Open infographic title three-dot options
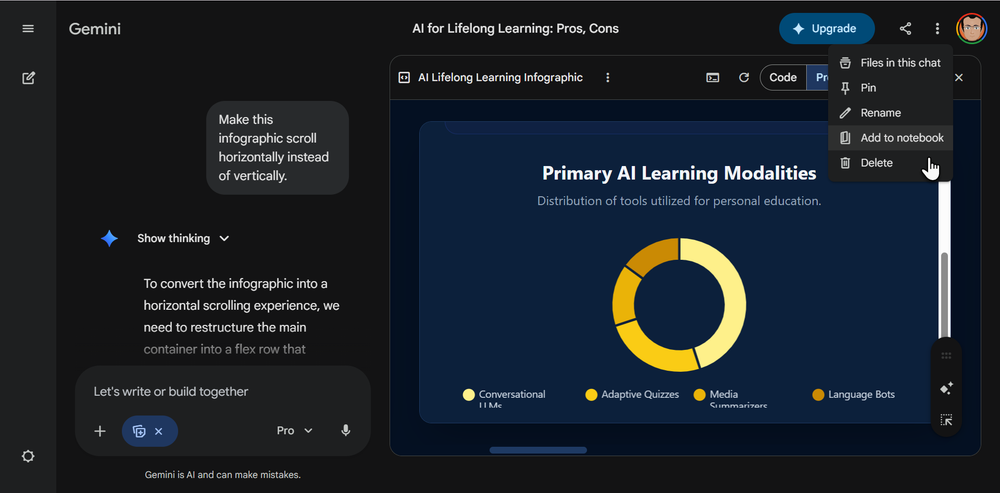The image size is (1000, 493). tap(607, 78)
